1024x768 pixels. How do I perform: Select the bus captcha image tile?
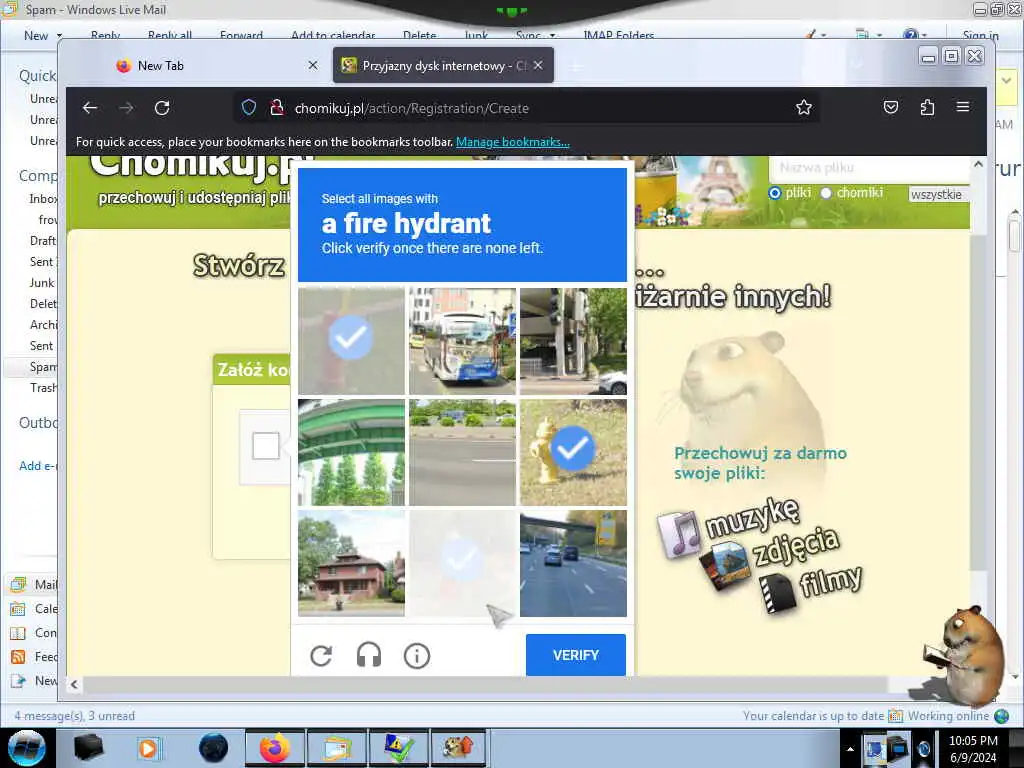(462, 341)
